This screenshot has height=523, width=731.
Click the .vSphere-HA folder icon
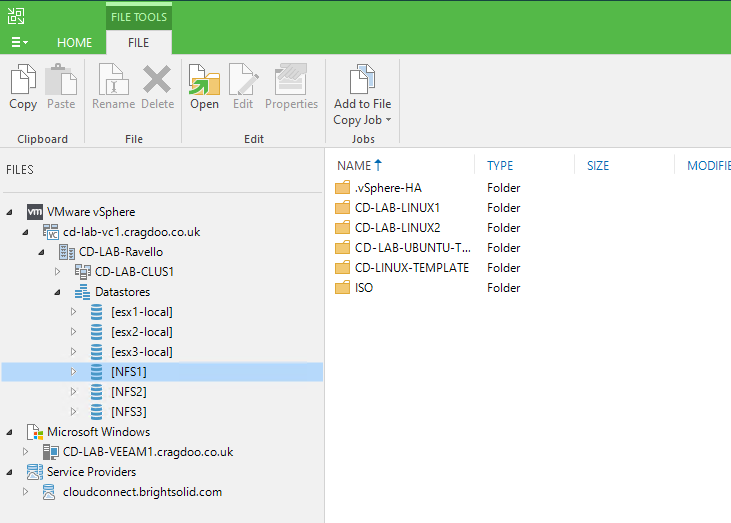(x=343, y=187)
